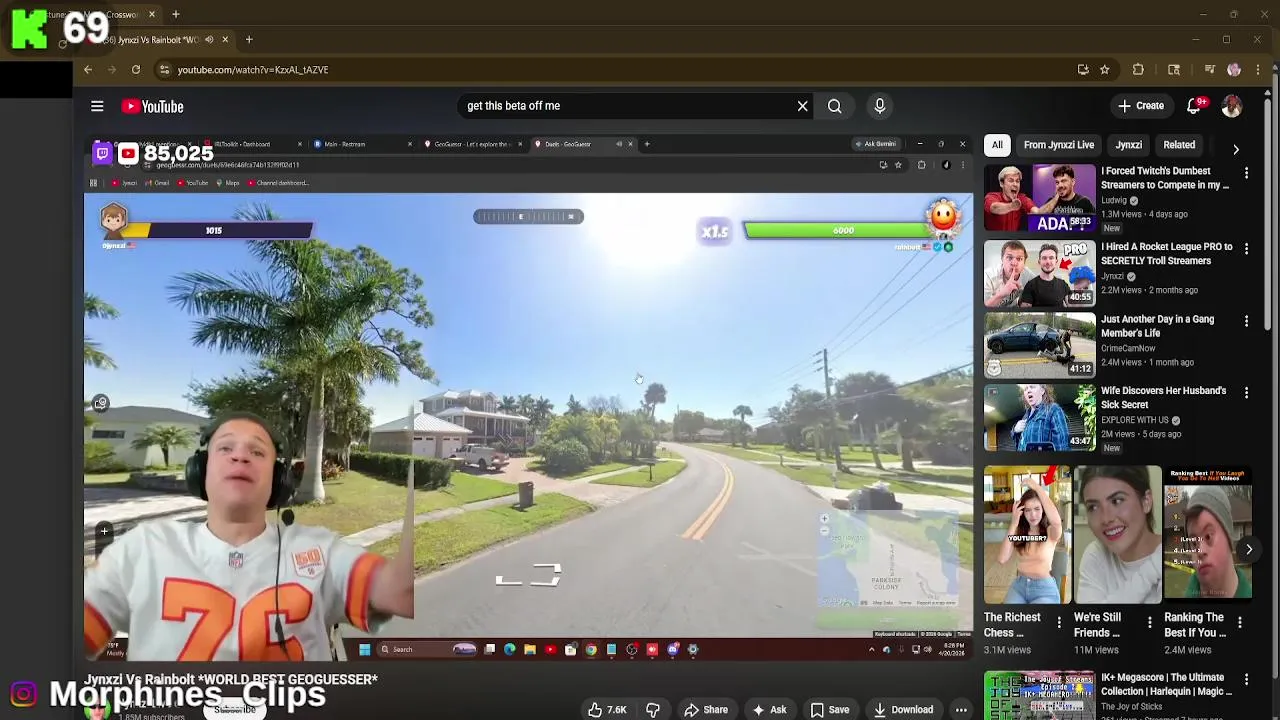The image size is (1280, 720).
Task: Download the video
Action: click(903, 710)
